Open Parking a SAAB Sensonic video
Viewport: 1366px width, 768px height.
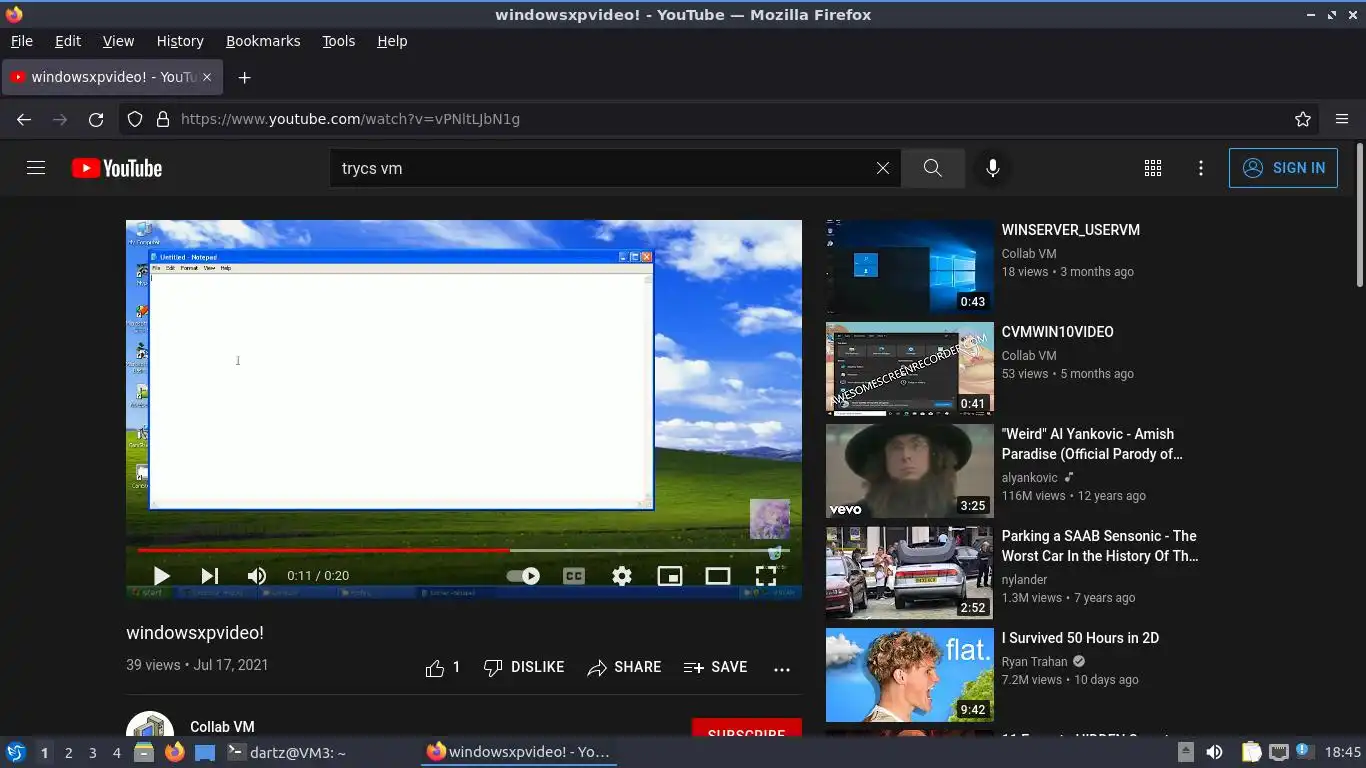tap(1100, 546)
